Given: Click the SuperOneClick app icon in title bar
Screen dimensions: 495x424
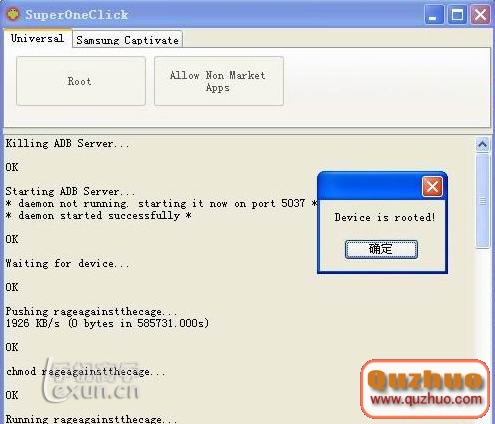Looking at the screenshot, I should click(13, 14).
